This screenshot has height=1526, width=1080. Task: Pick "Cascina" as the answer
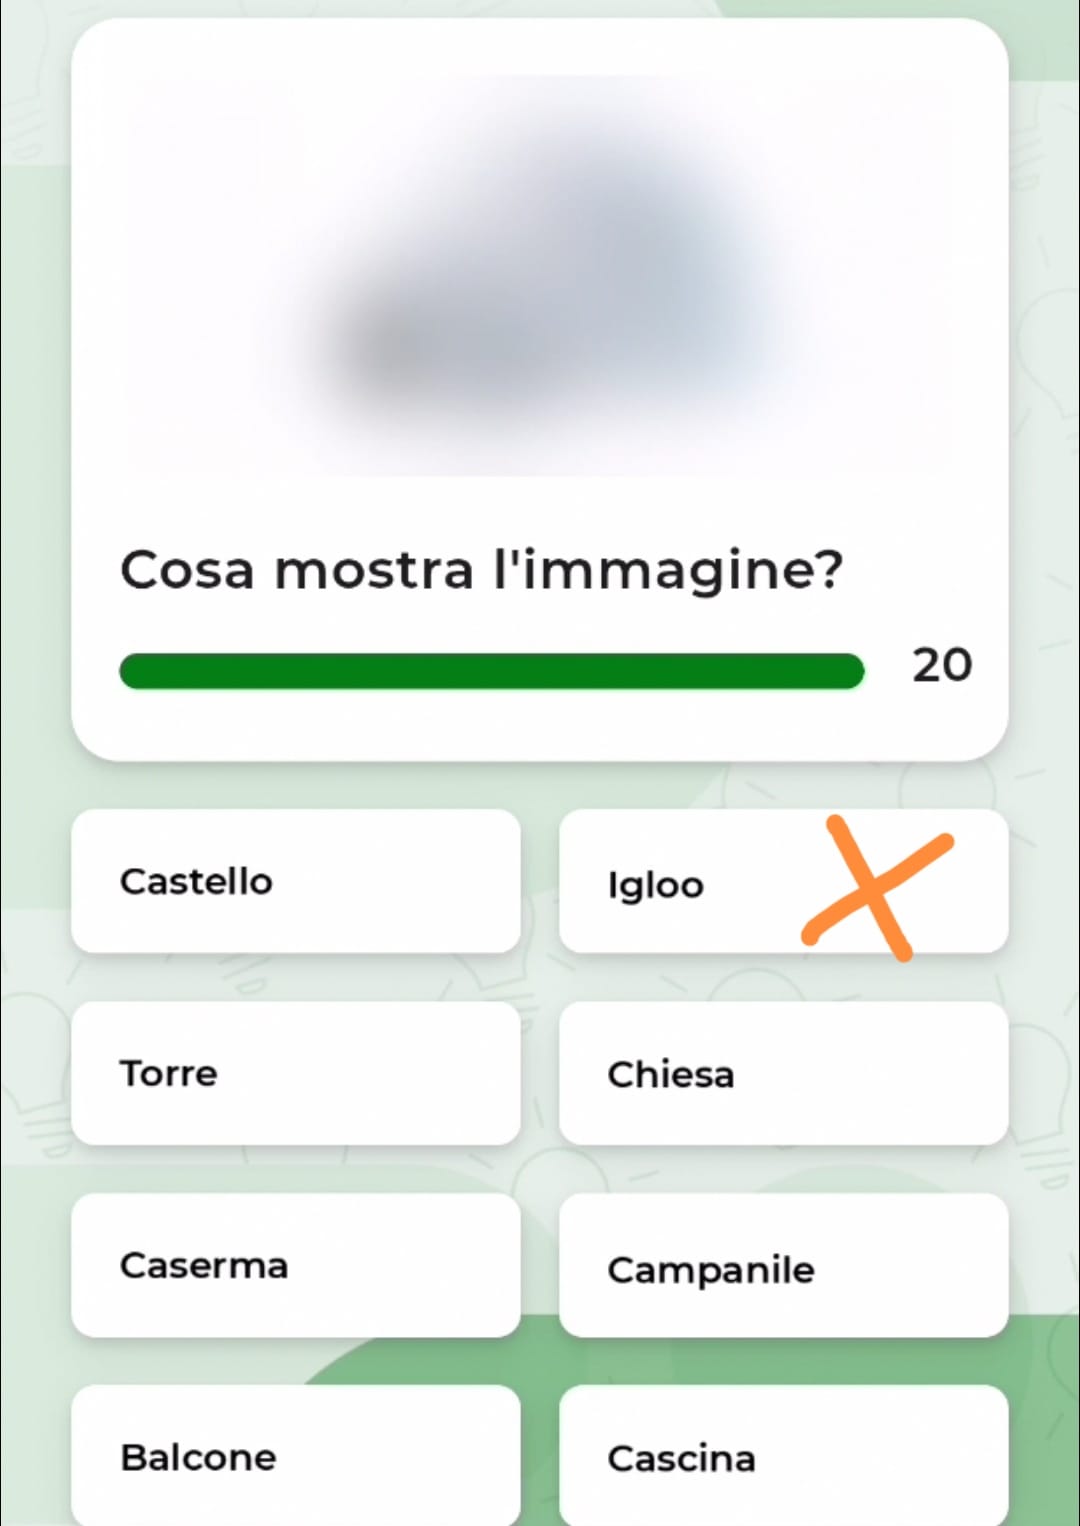point(783,1455)
